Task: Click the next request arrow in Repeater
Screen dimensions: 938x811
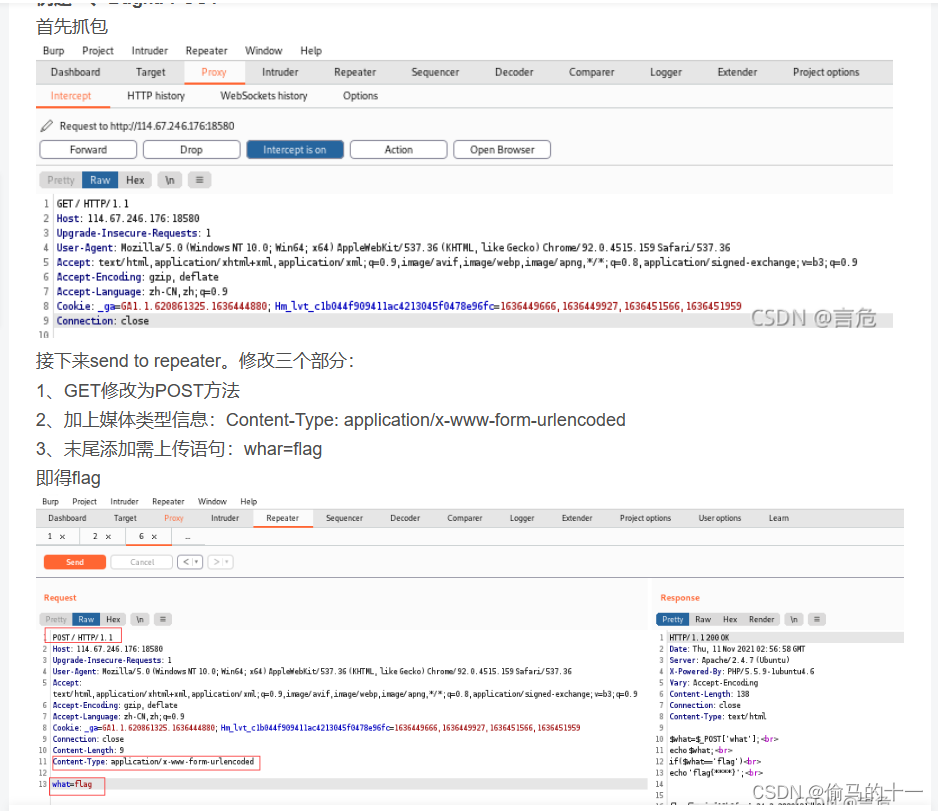Action: tap(217, 561)
